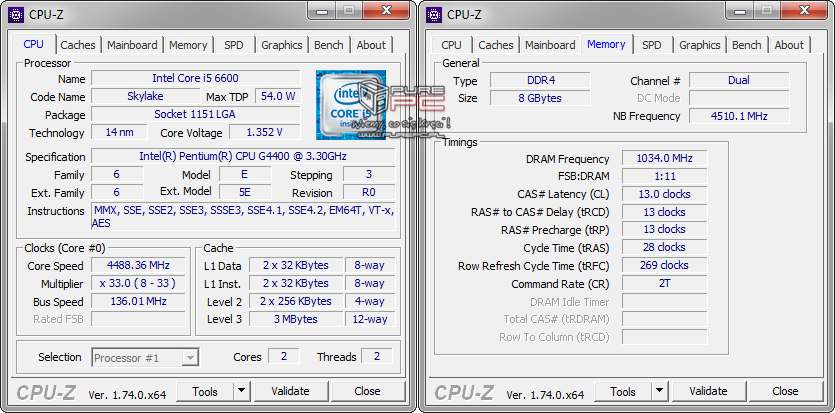The image size is (835, 413).
Task: Click the 'Pentium(R) CPU G4400' specification field
Action: point(243,156)
